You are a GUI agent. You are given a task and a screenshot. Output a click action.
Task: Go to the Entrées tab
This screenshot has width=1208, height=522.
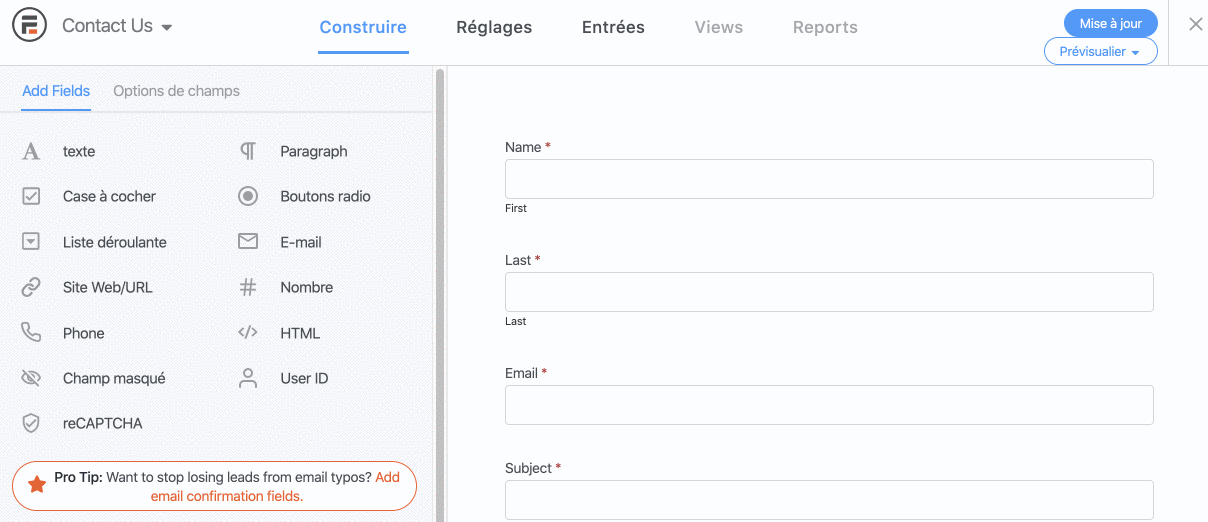pos(613,28)
